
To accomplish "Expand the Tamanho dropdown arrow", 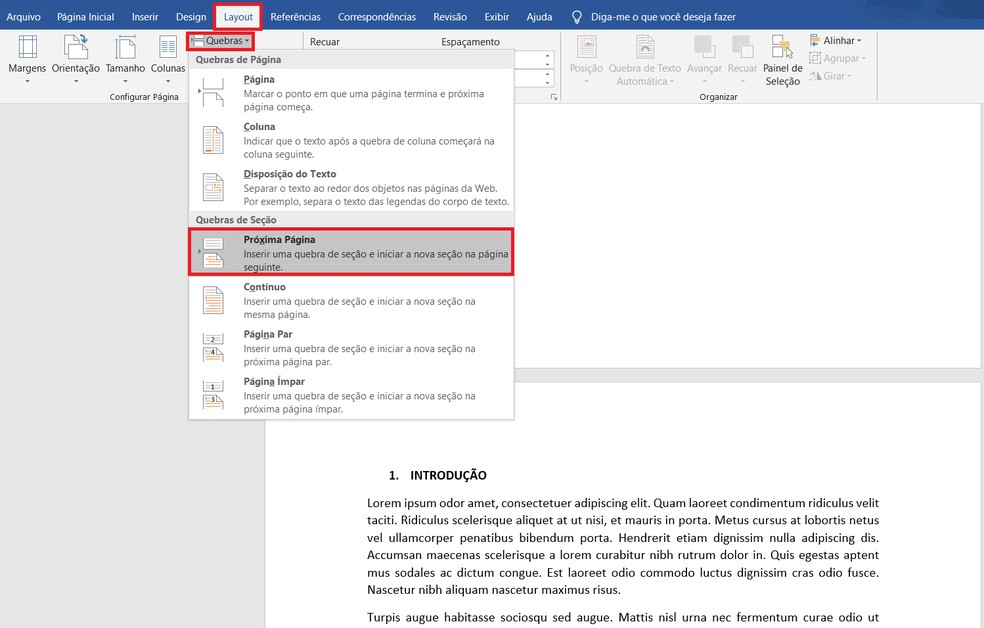I will pos(125,81).
